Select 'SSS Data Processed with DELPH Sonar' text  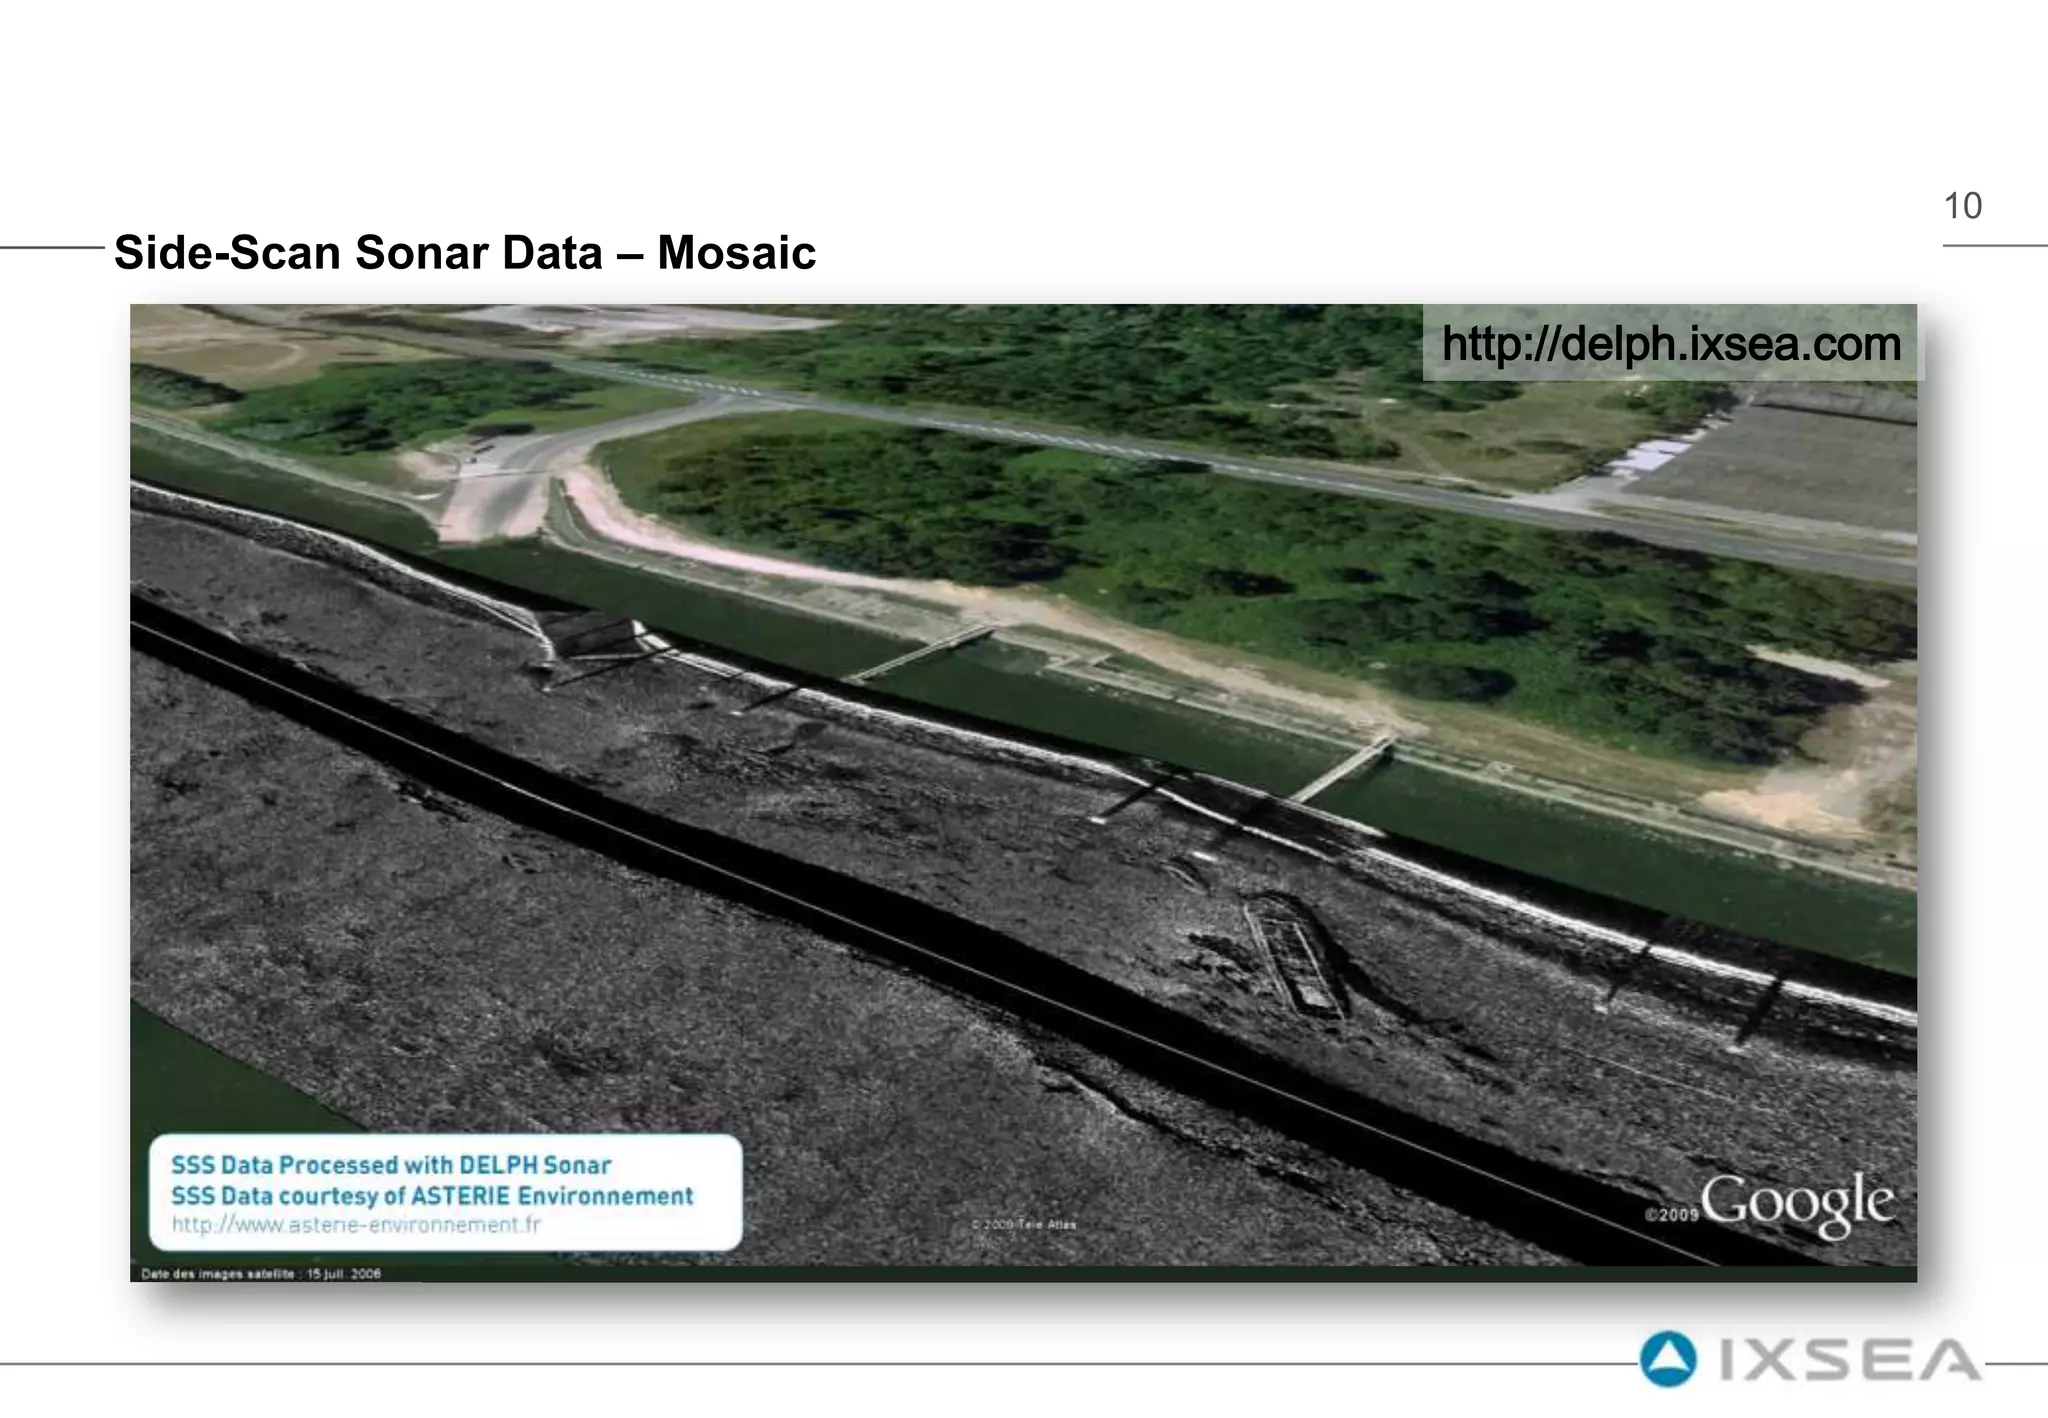pyautogui.click(x=390, y=1165)
